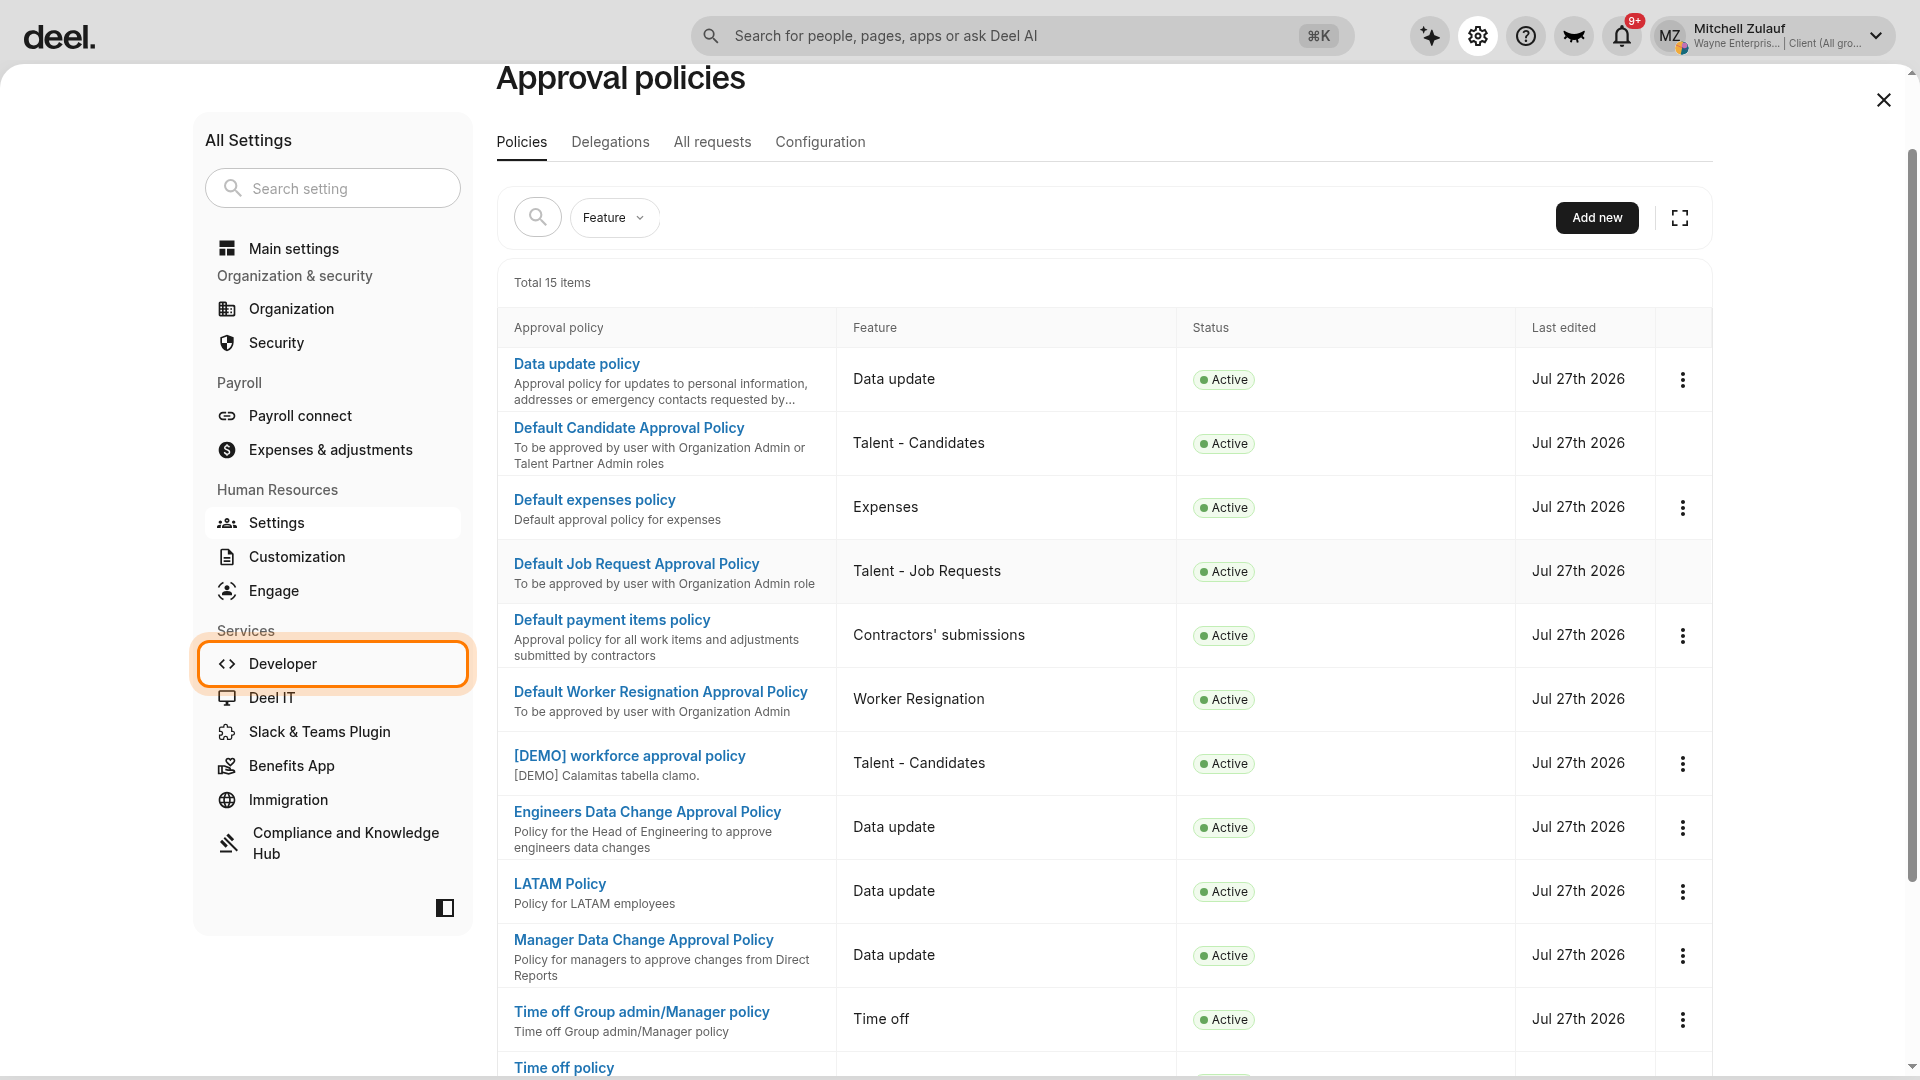The height and width of the screenshot is (1080, 1920).
Task: Open Organization settings
Action: click(x=333, y=309)
